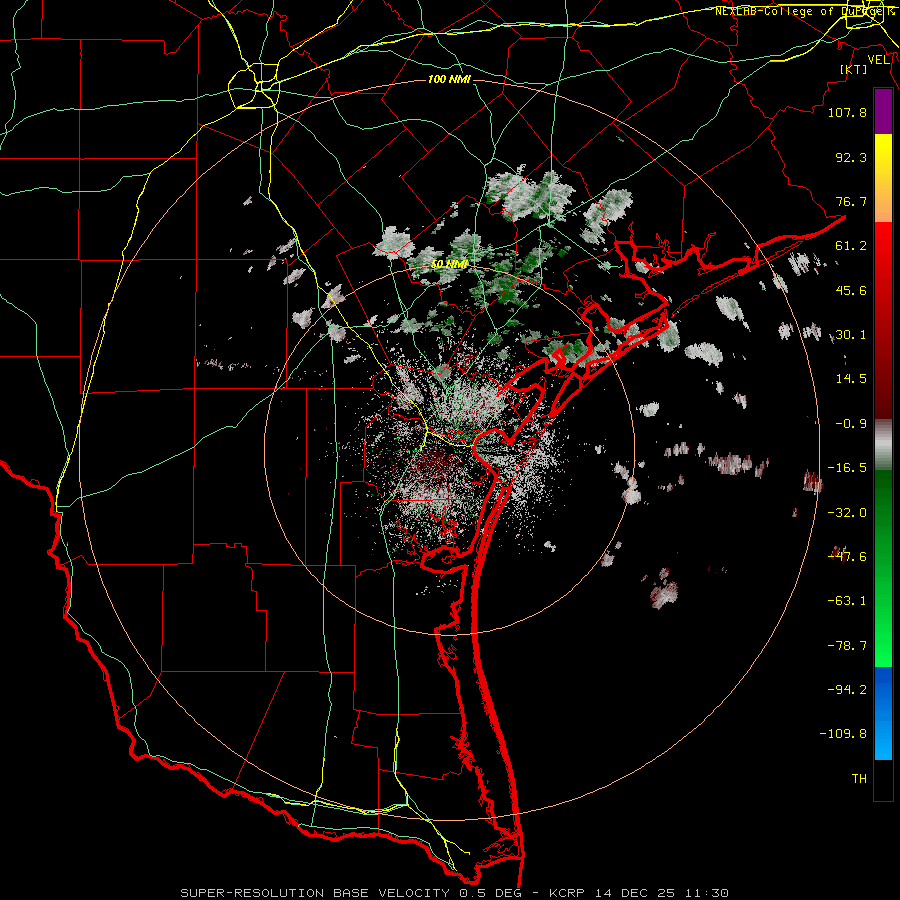Click the gray near-zero segment of color bar
This screenshot has width=900, height=900.
pos(883,444)
